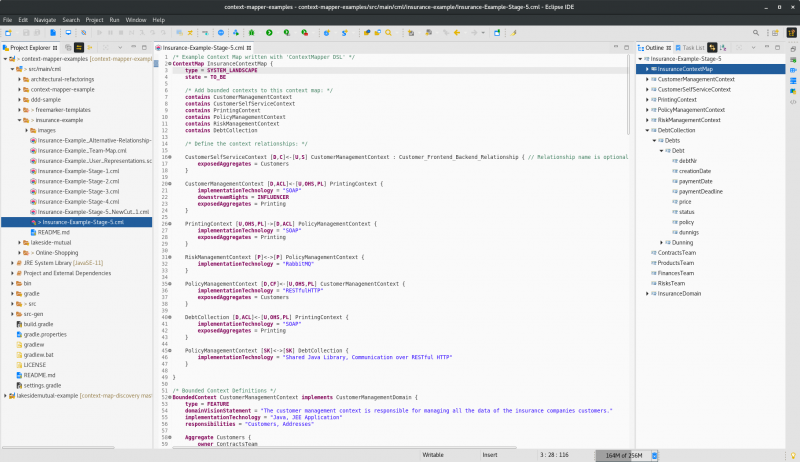Click the lightbulb tip icon at bottom right
Image resolution: width=800 pixels, height=462 pixels.
coord(793,455)
